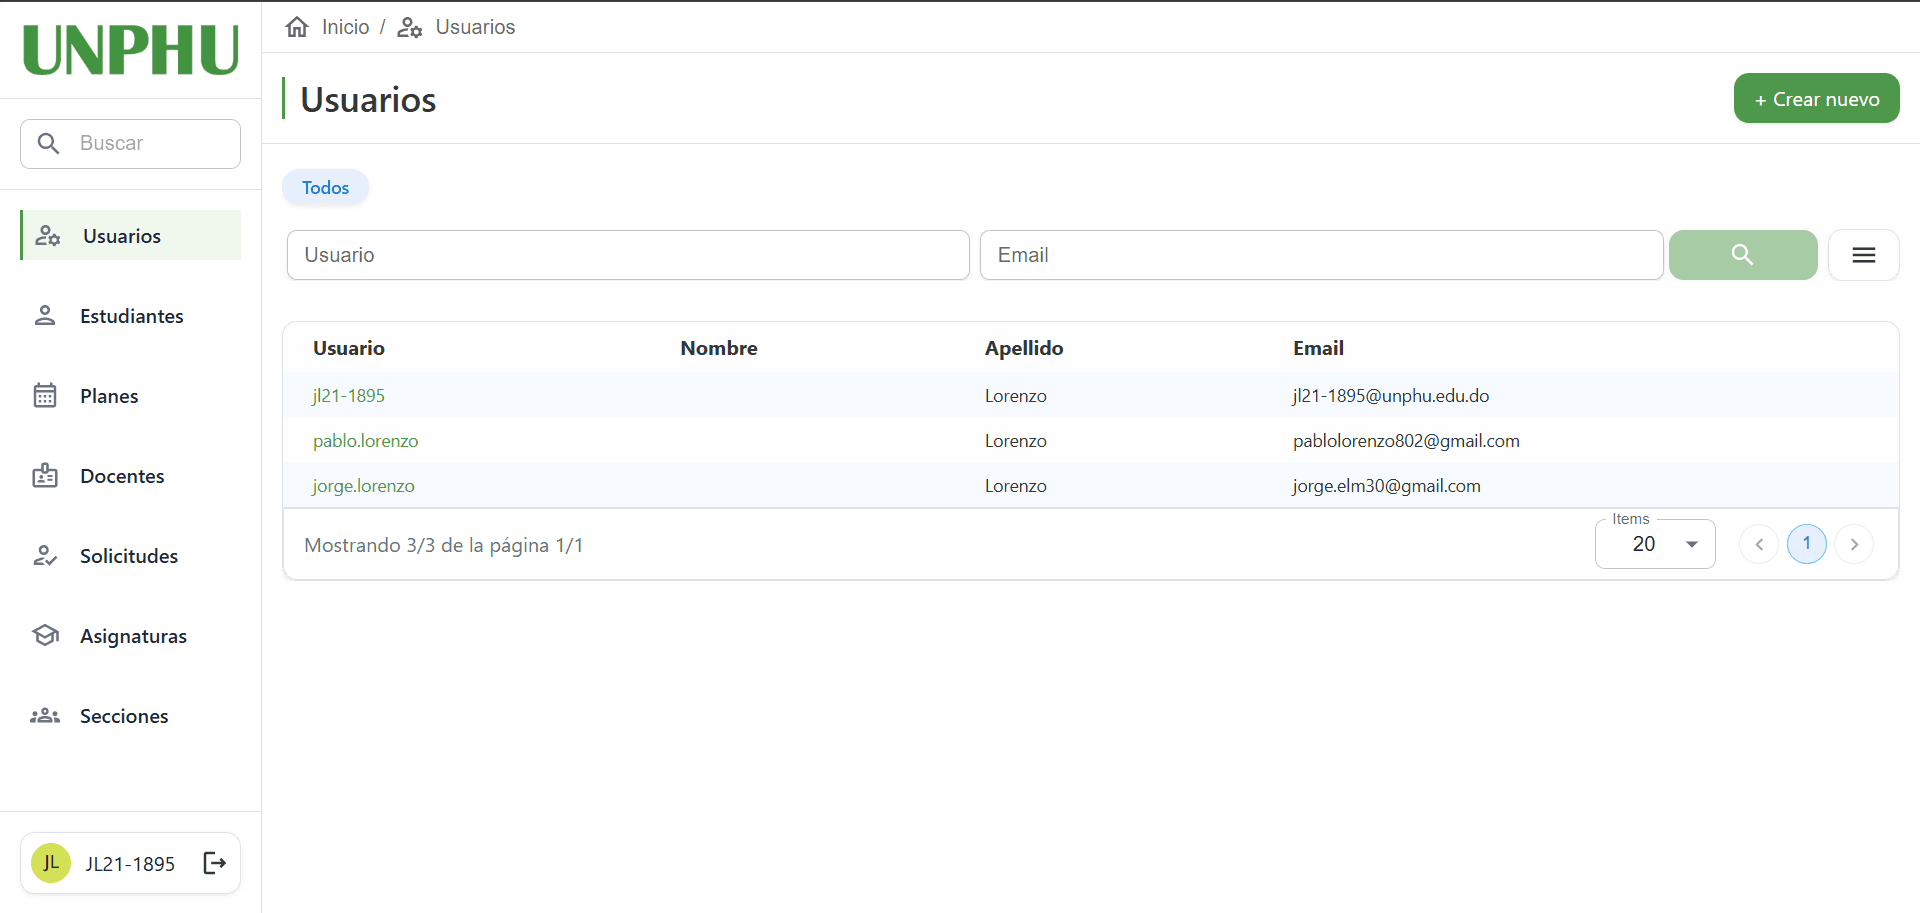Sort by Apellido column header

point(1024,348)
